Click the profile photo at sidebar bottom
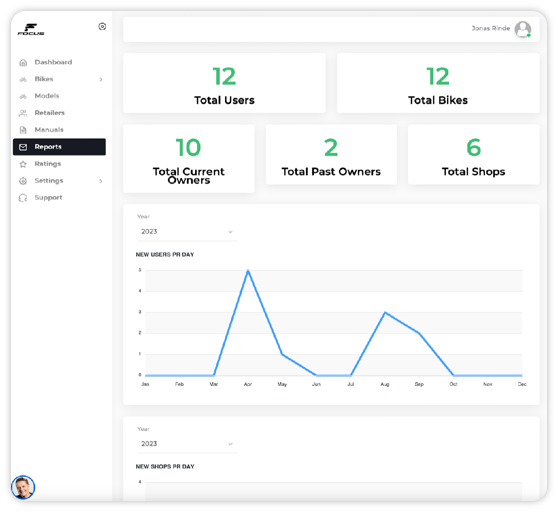Image resolution: width=558 pixels, height=512 pixels. 23,487
